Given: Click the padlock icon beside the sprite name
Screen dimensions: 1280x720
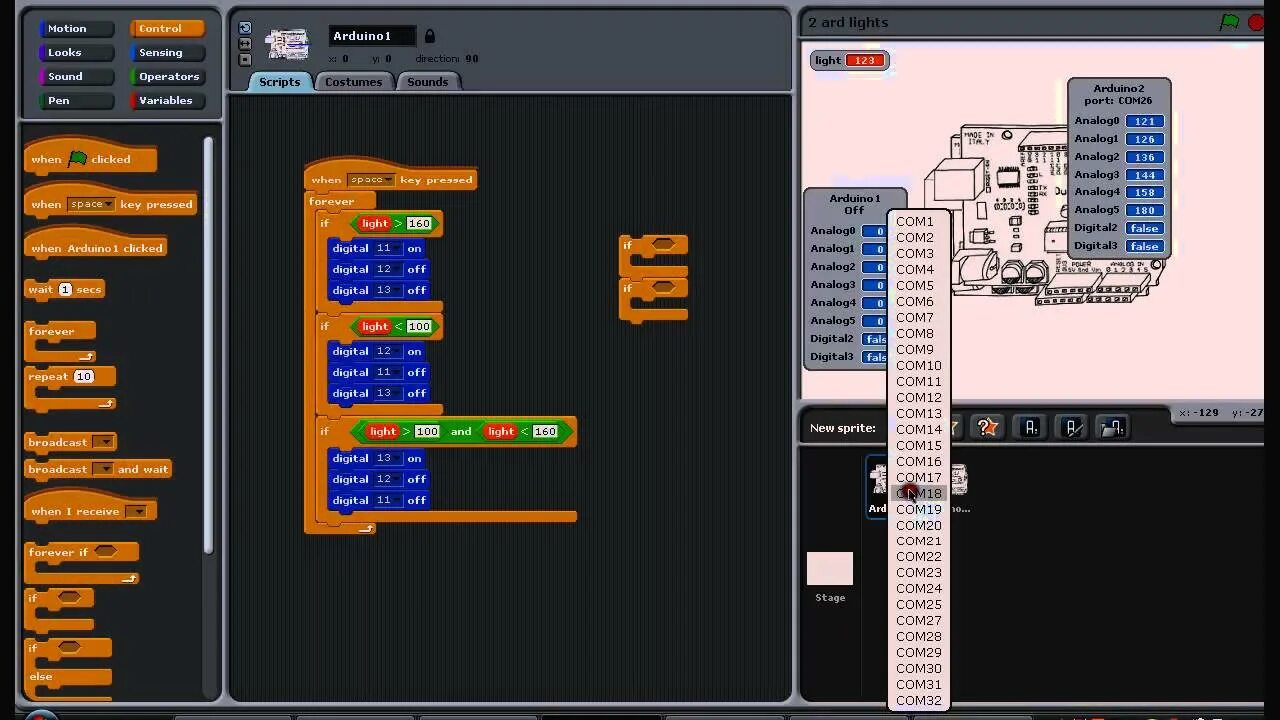Looking at the screenshot, I should (429, 36).
